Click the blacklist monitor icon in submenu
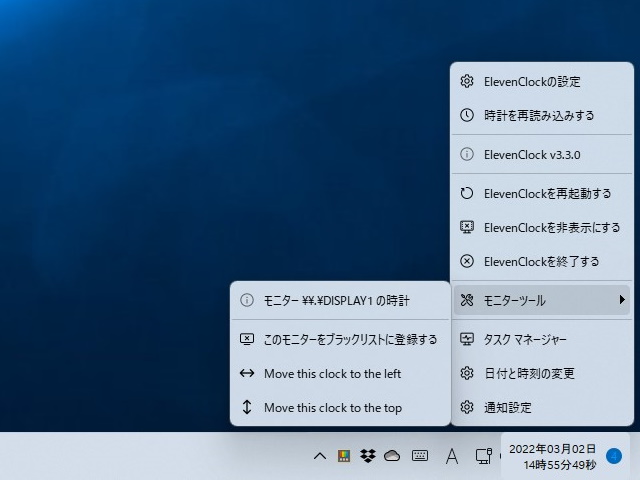640x480 pixels. point(247,339)
